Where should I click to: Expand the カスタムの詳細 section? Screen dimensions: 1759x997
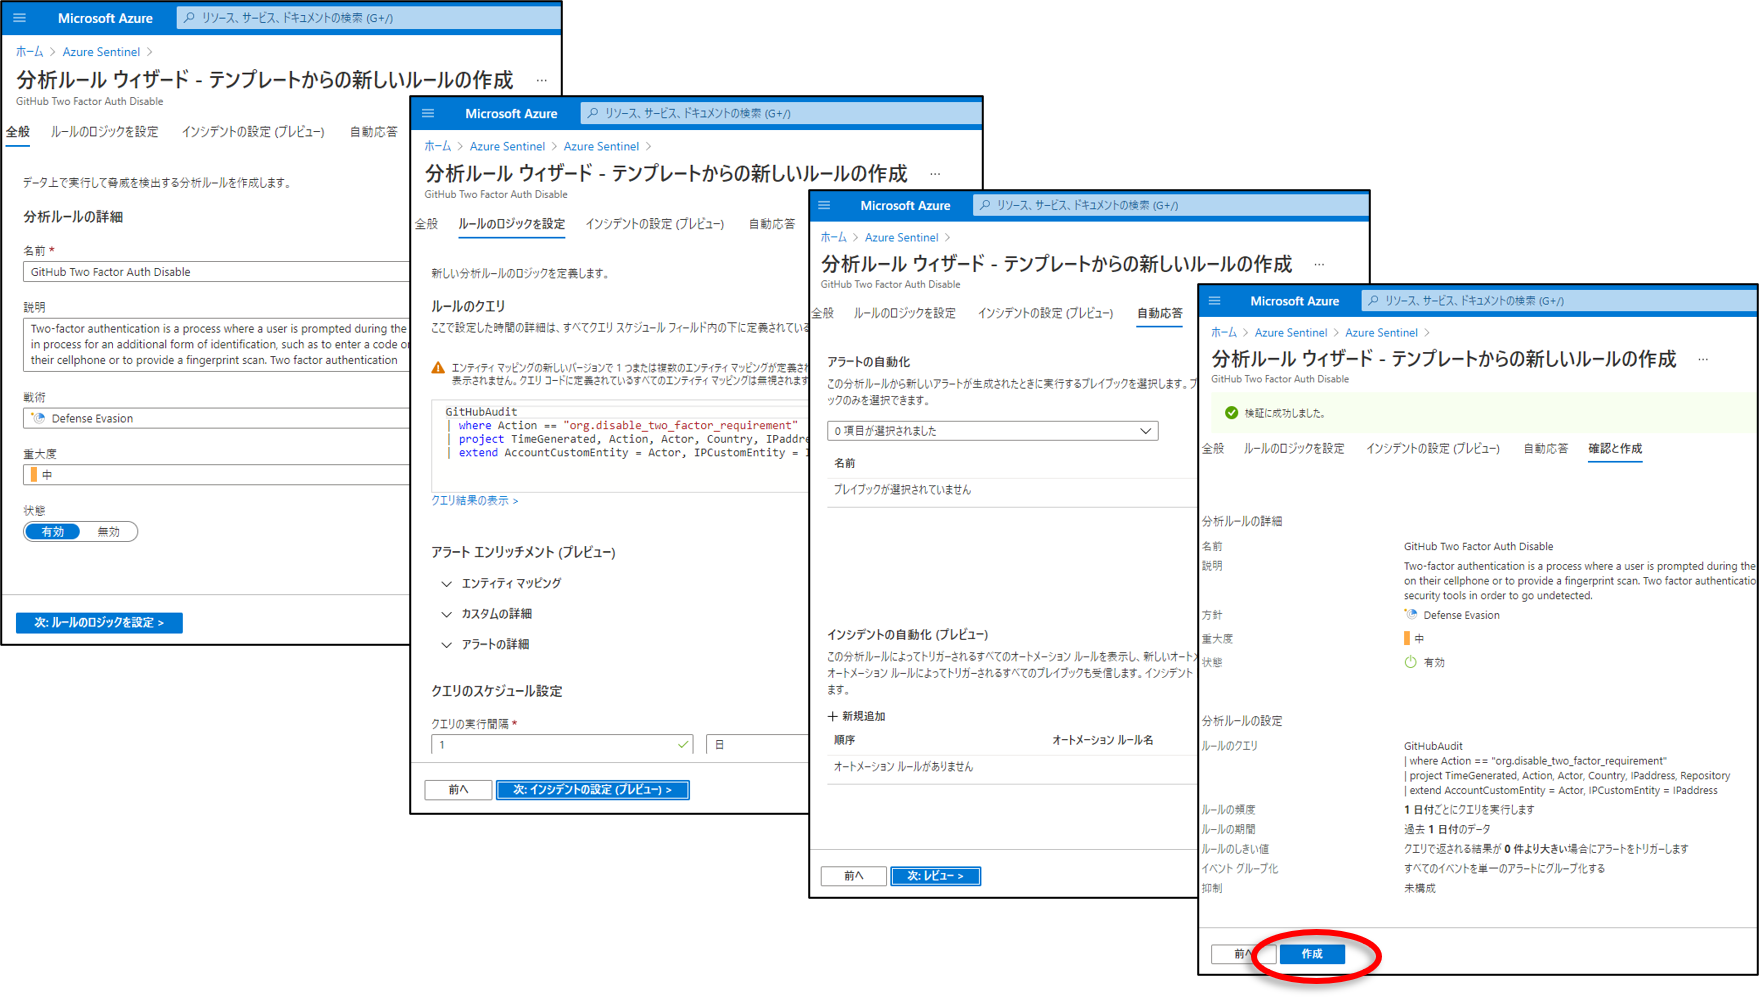coord(487,614)
